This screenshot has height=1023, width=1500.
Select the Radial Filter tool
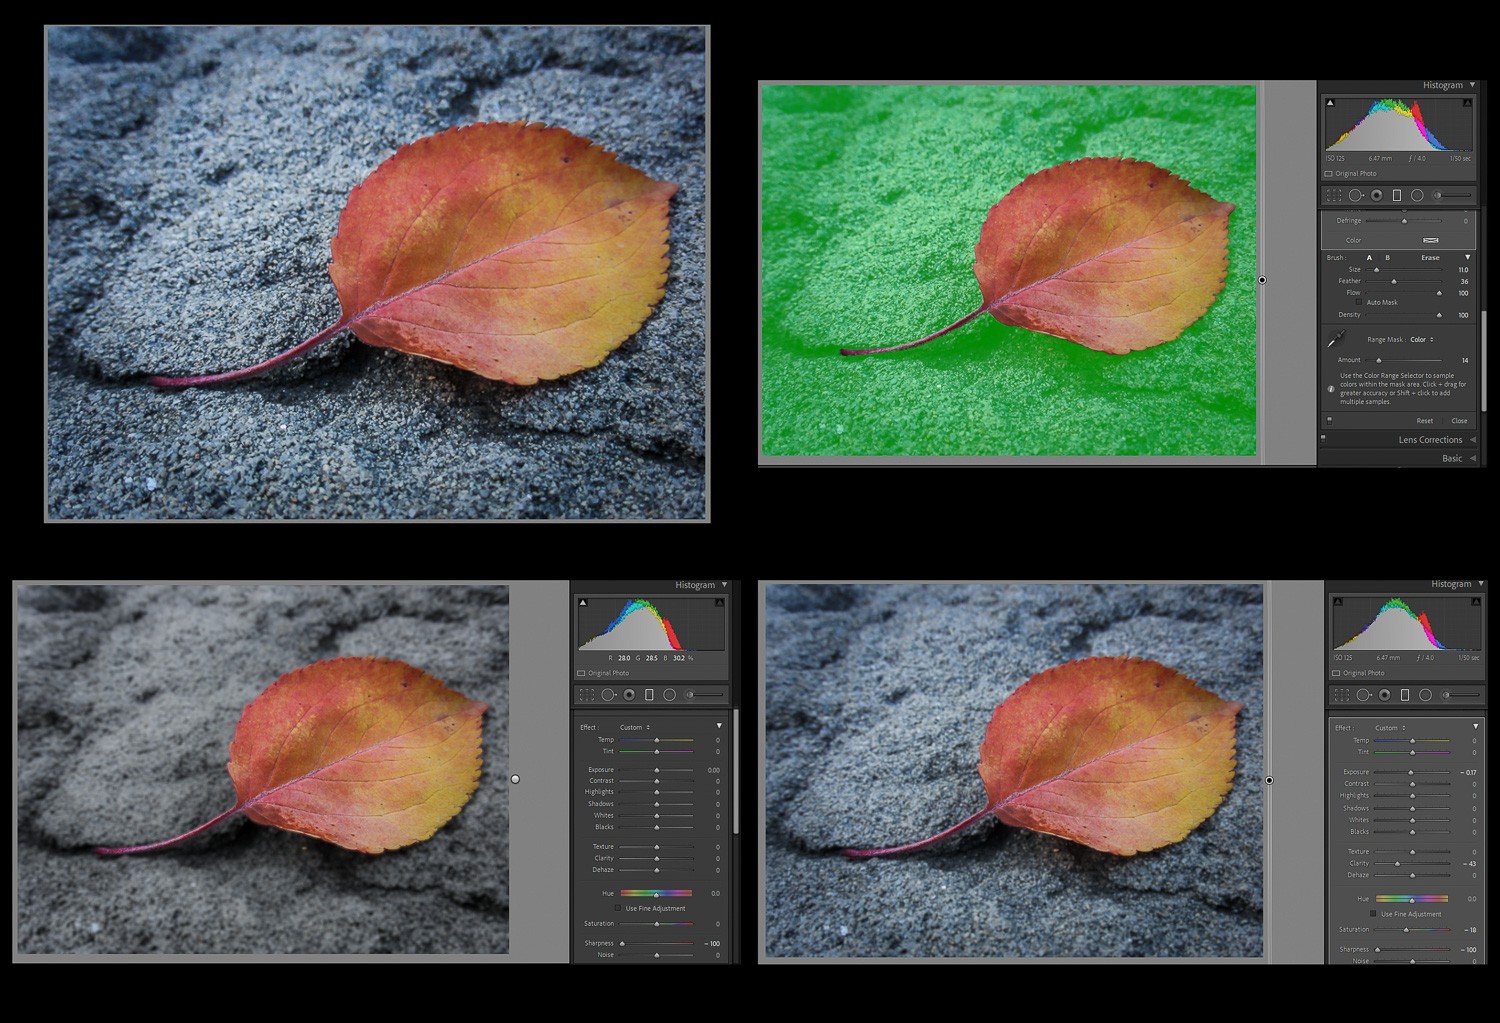(x=1416, y=196)
